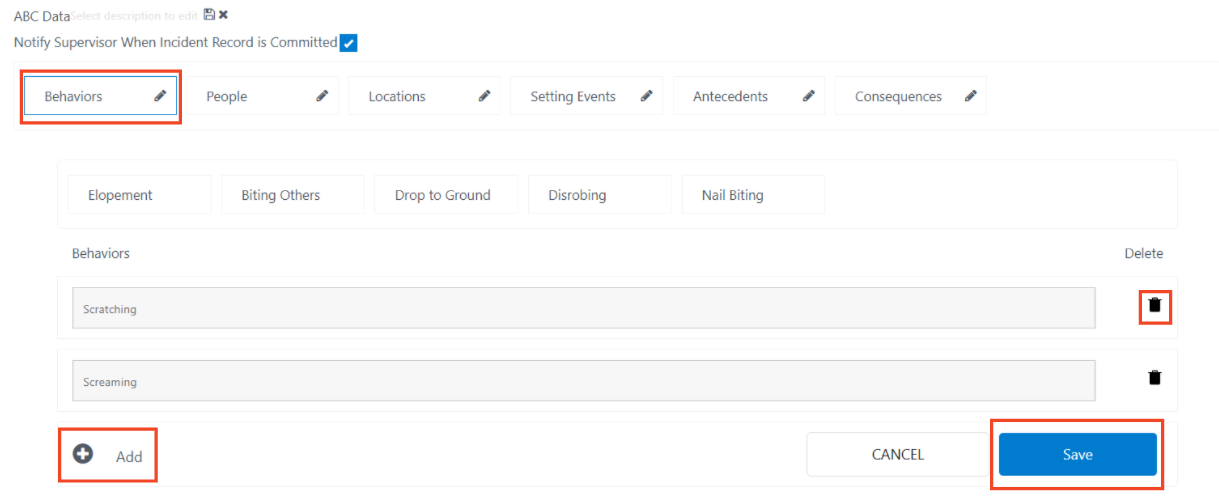Switch to the Locations tab
Image resolution: width=1219 pixels, height=501 pixels.
coord(424,96)
